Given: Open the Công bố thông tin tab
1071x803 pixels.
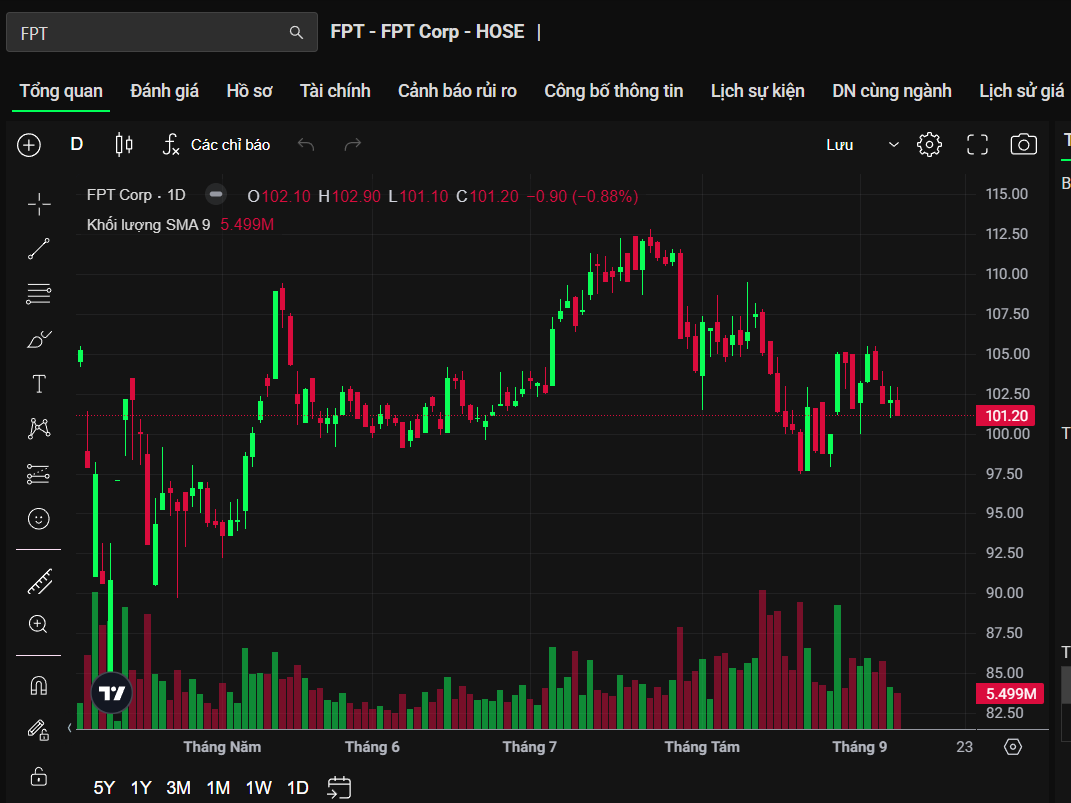Looking at the screenshot, I should click(614, 91).
